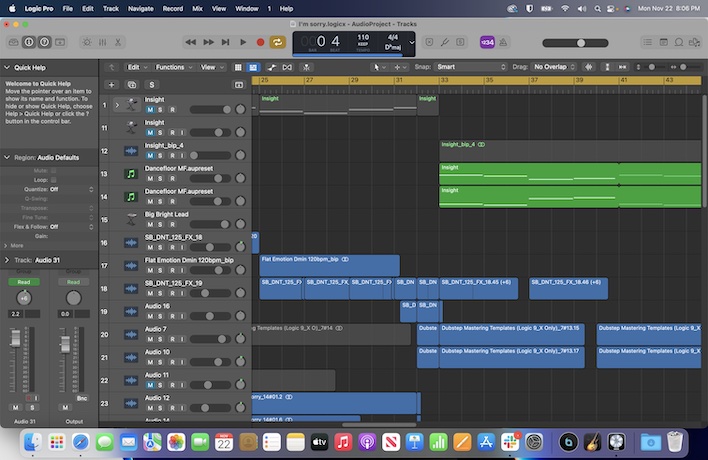Click the green Read automation button on Audio 31 strip
Viewport: 708px width, 460px height.
point(23,282)
